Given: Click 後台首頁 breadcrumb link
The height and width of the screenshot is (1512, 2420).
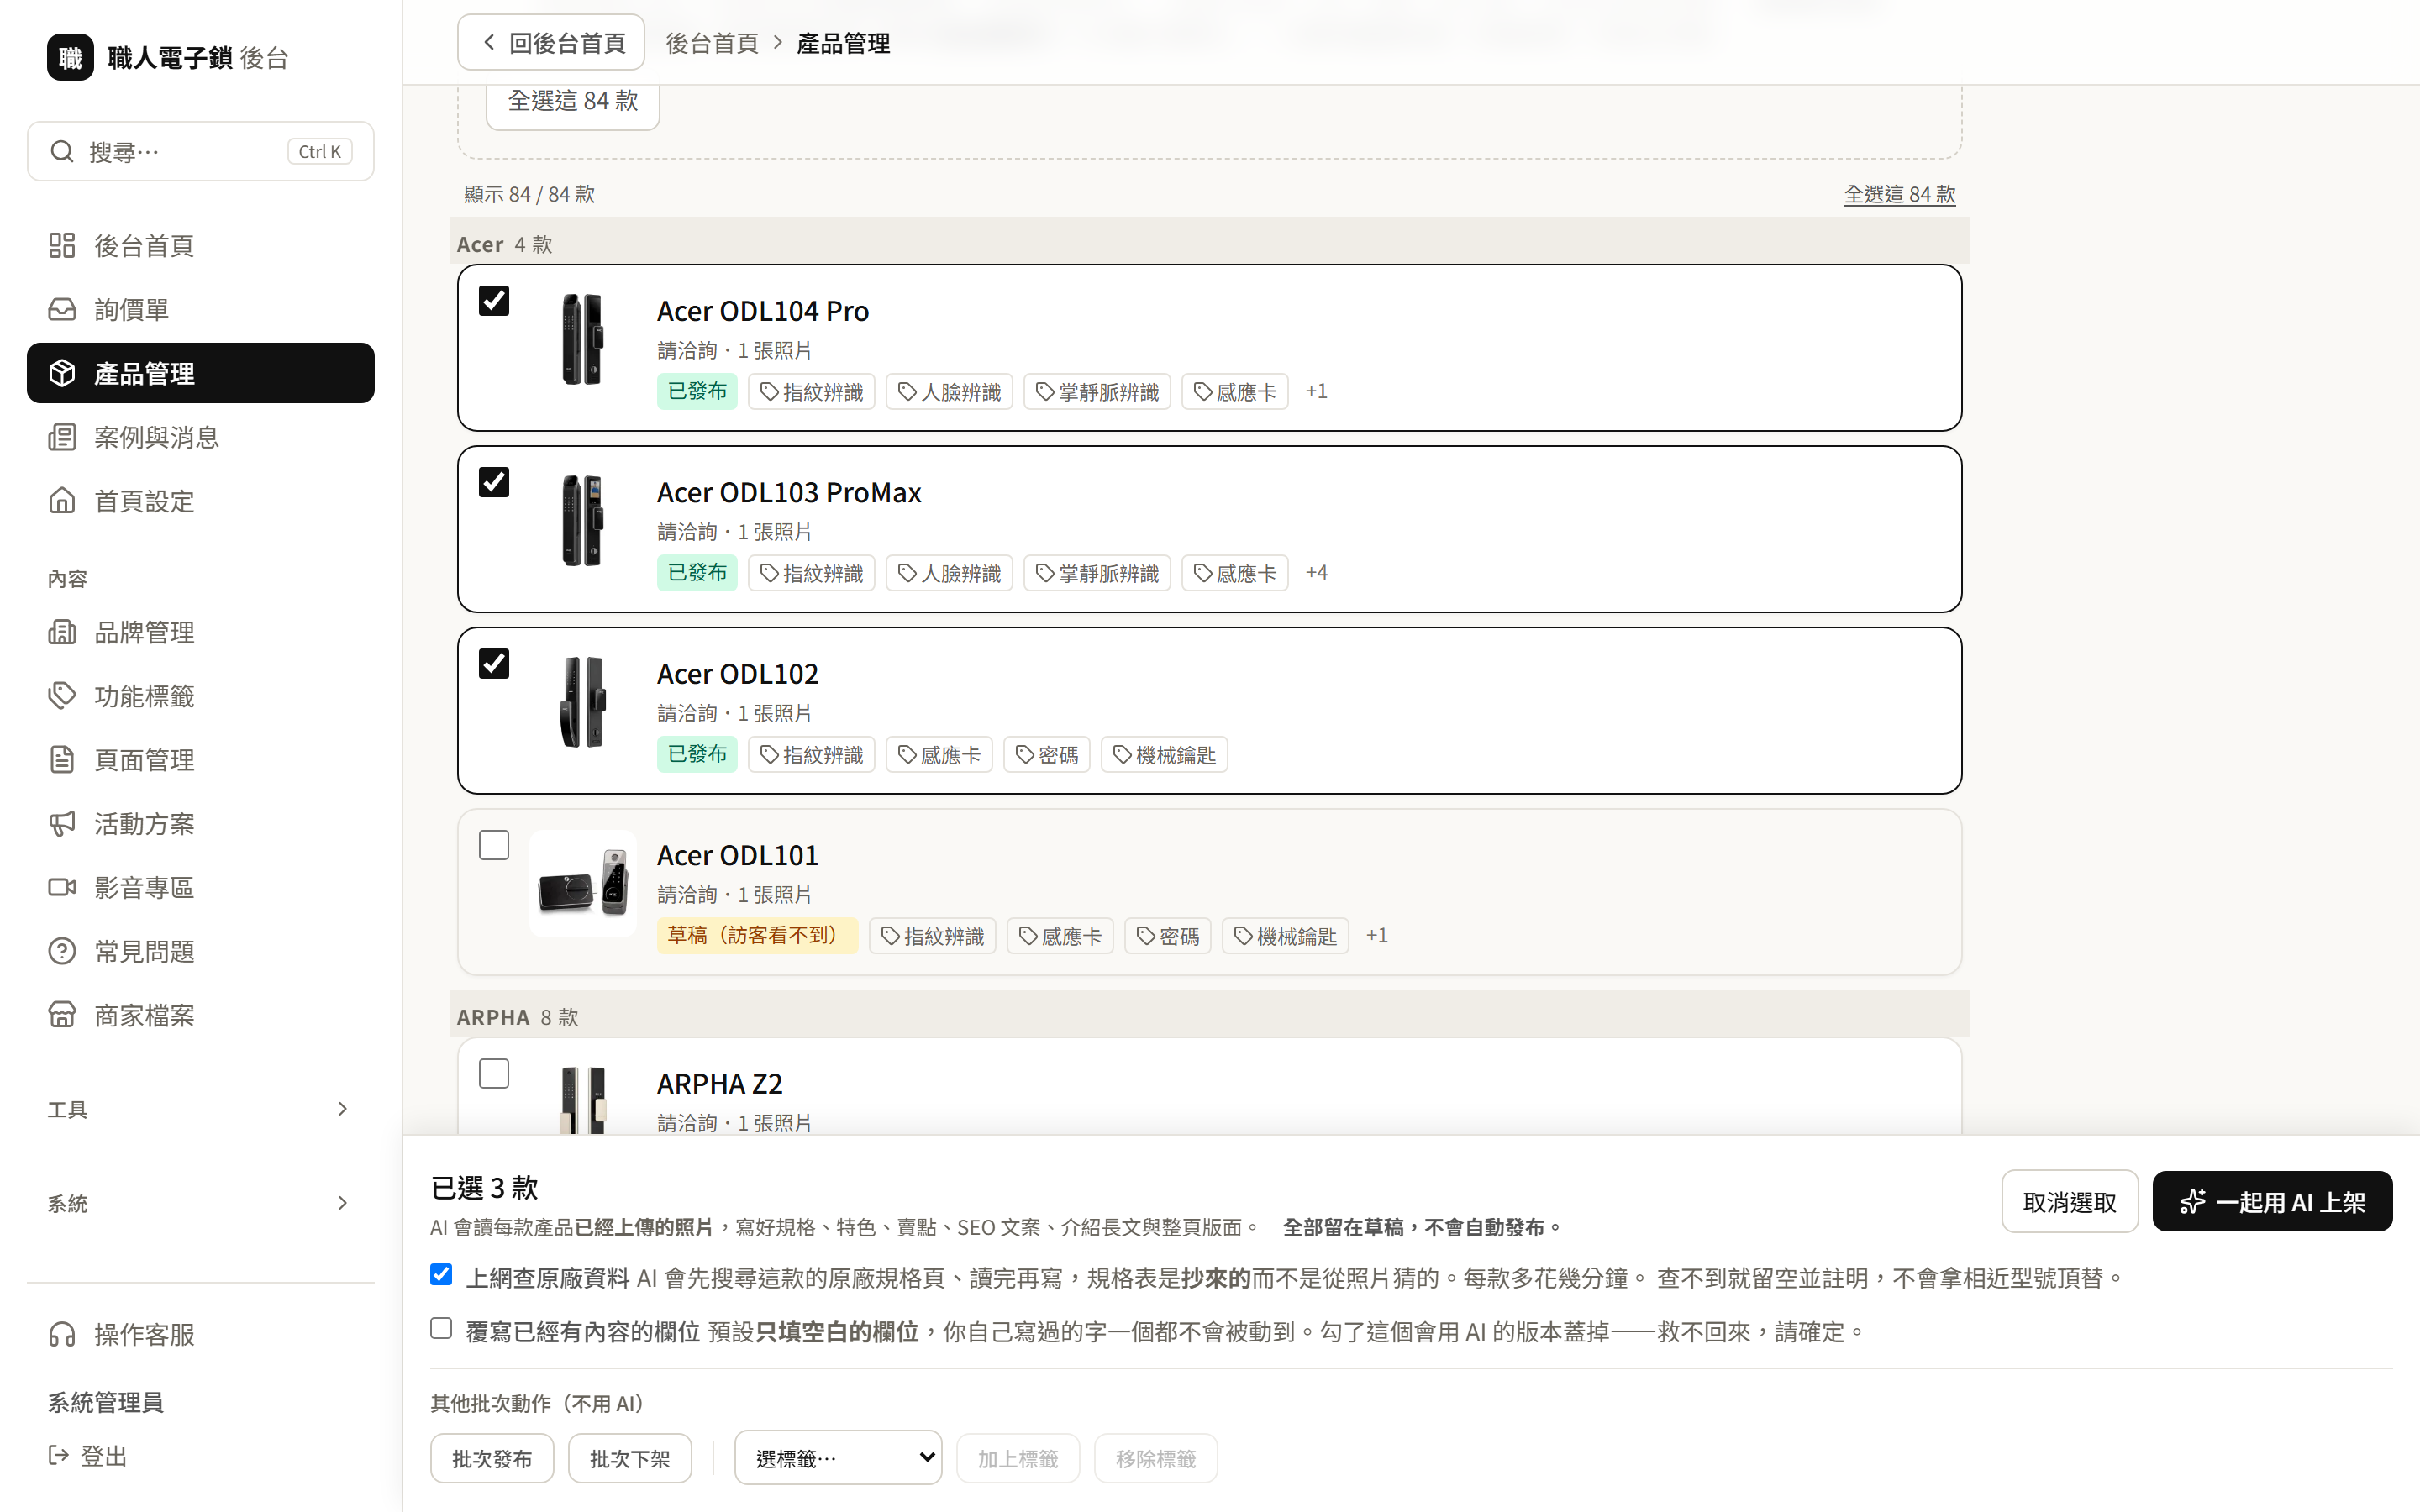Looking at the screenshot, I should point(712,43).
